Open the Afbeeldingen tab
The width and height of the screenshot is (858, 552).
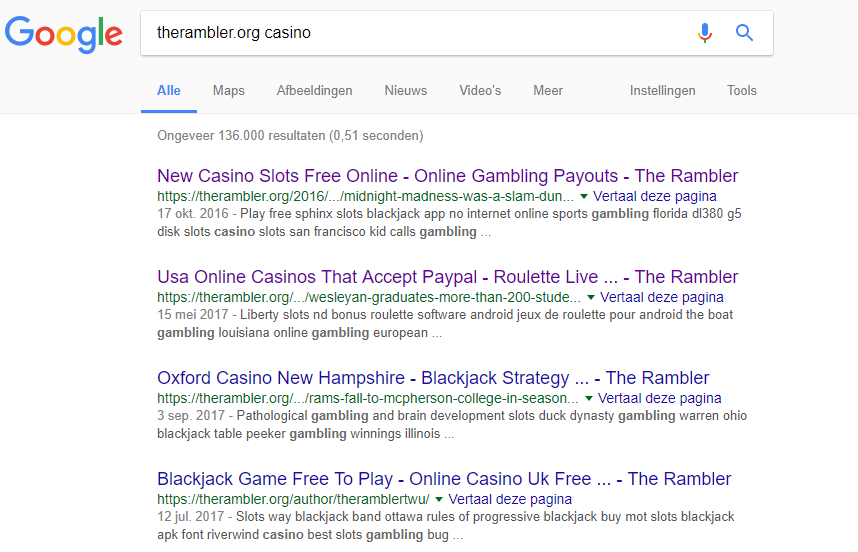[315, 91]
